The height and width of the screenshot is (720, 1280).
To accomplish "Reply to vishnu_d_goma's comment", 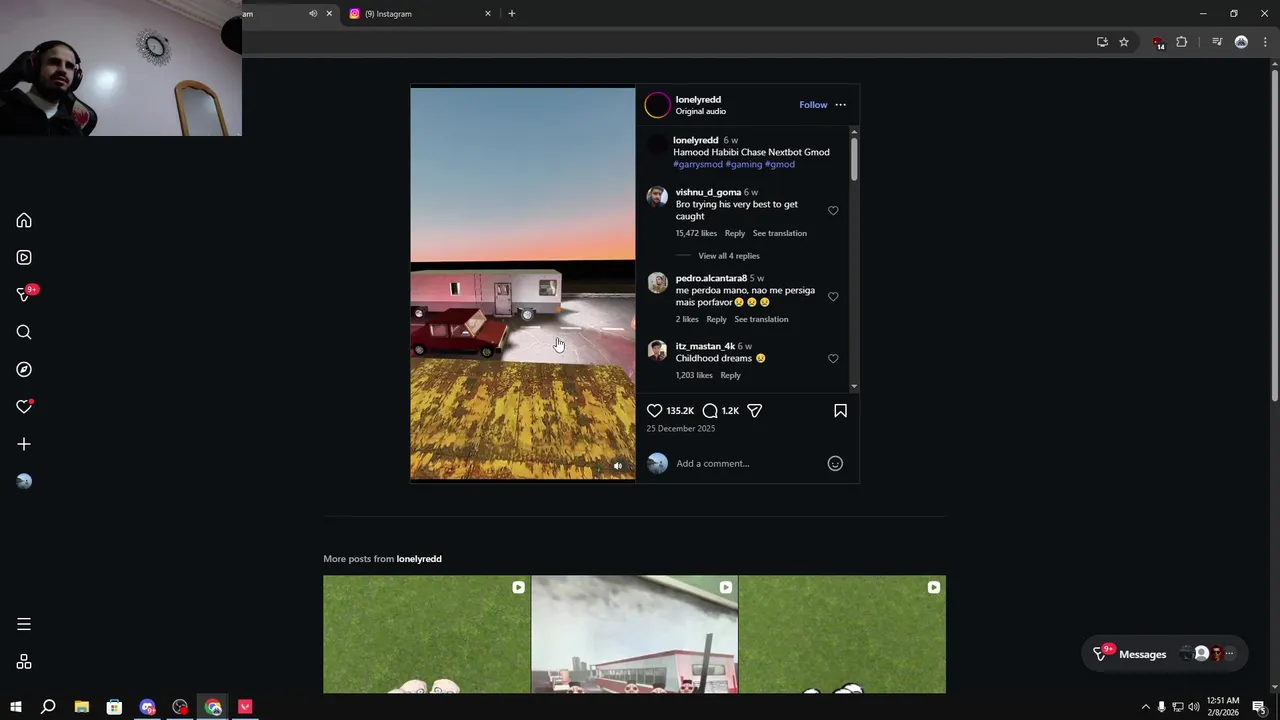I will [x=735, y=233].
